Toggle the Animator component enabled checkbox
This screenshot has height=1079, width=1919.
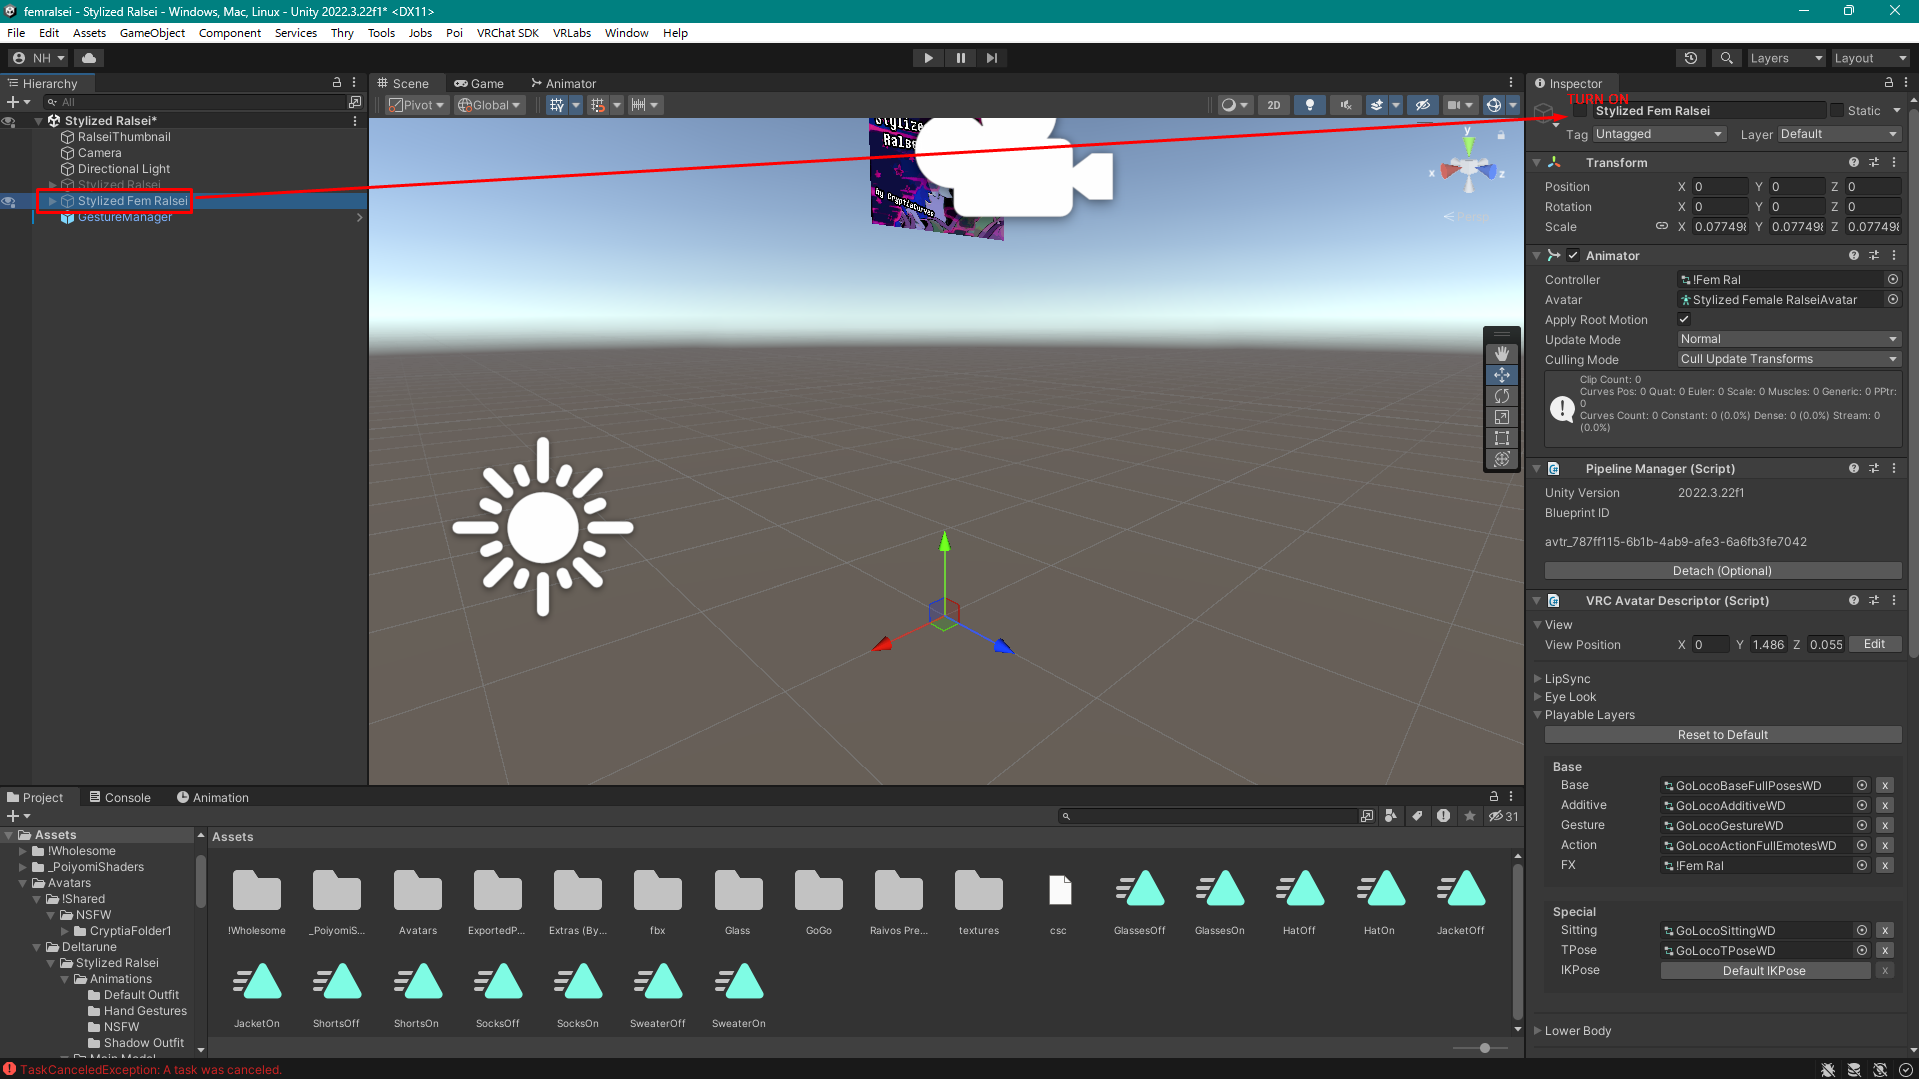(x=1573, y=256)
